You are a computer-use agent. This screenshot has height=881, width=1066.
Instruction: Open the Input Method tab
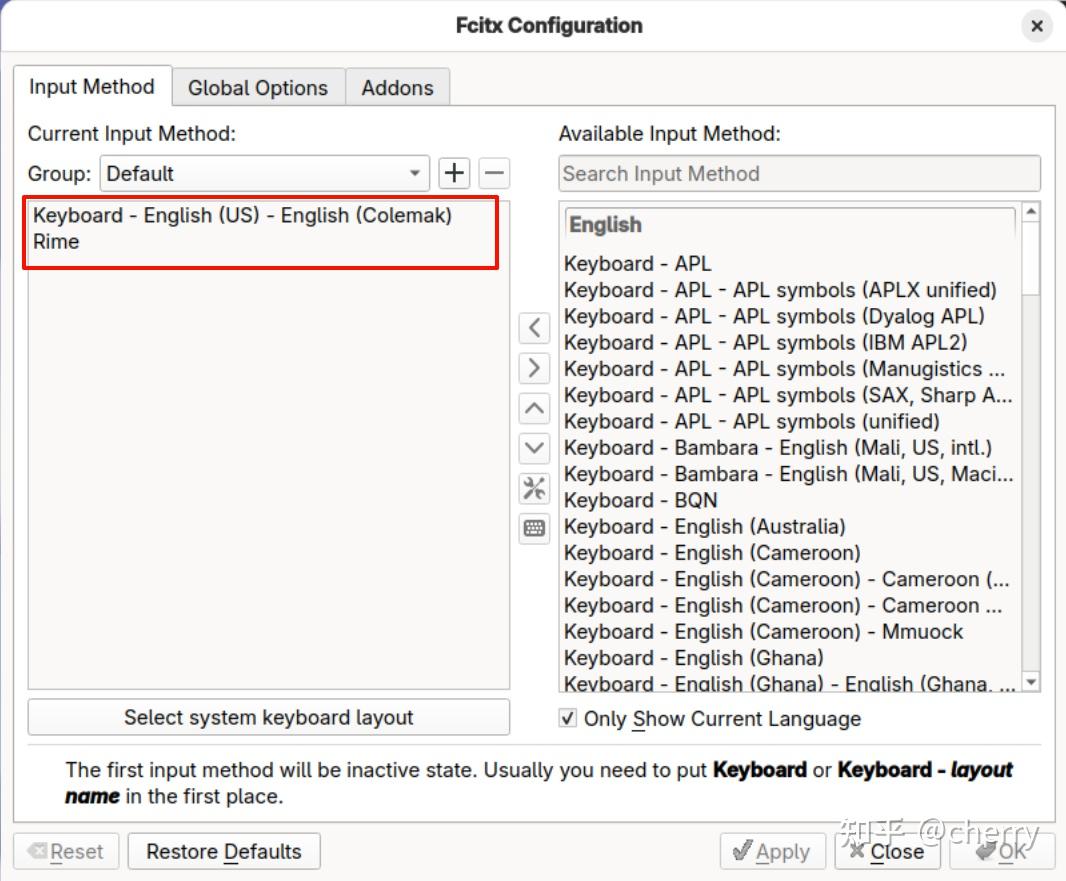click(x=91, y=87)
